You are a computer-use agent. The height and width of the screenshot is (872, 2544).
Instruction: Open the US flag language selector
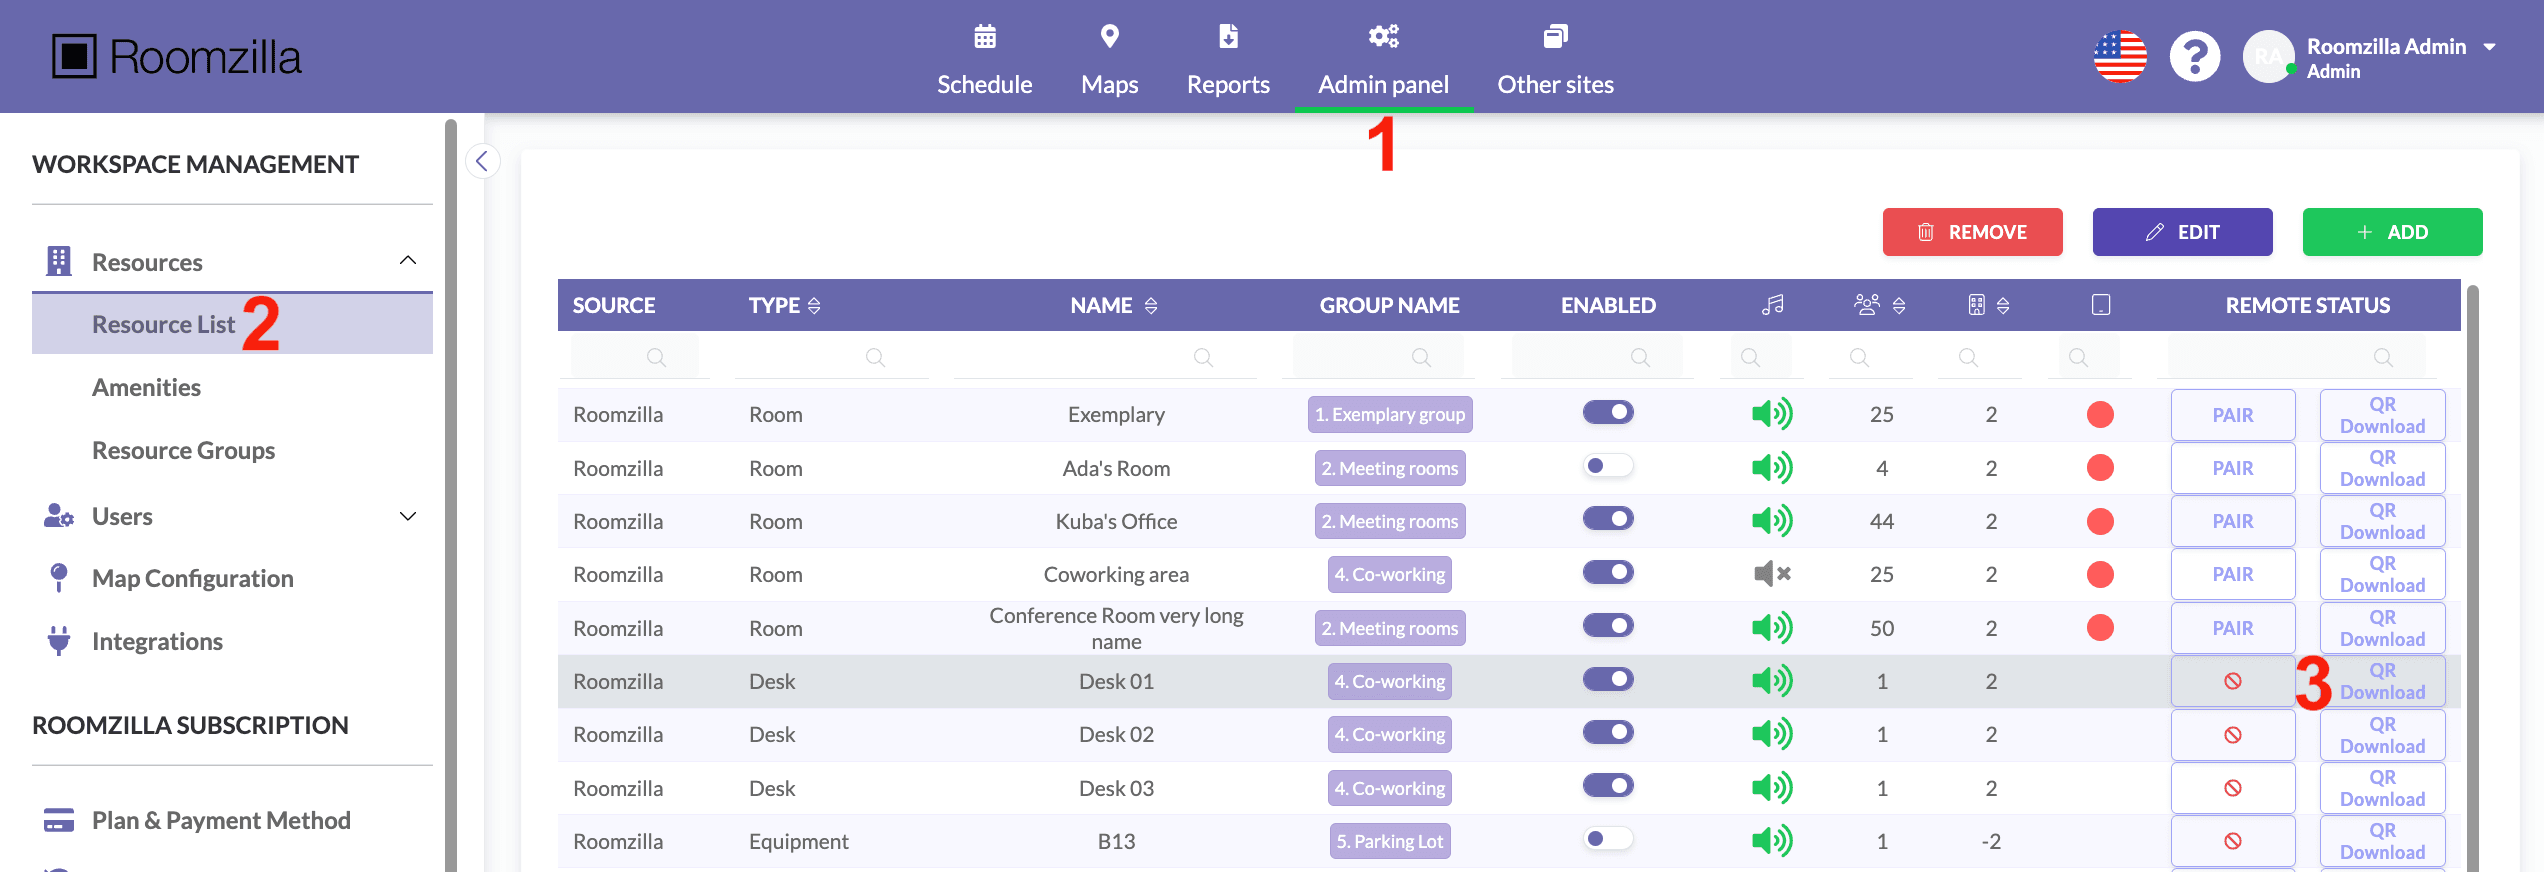(2120, 57)
